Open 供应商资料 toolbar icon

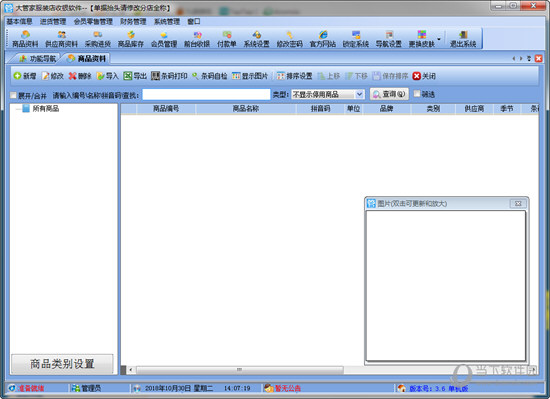[x=61, y=39]
